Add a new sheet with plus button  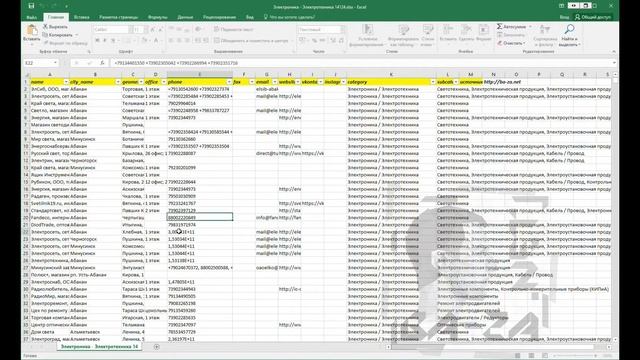[x=156, y=347]
